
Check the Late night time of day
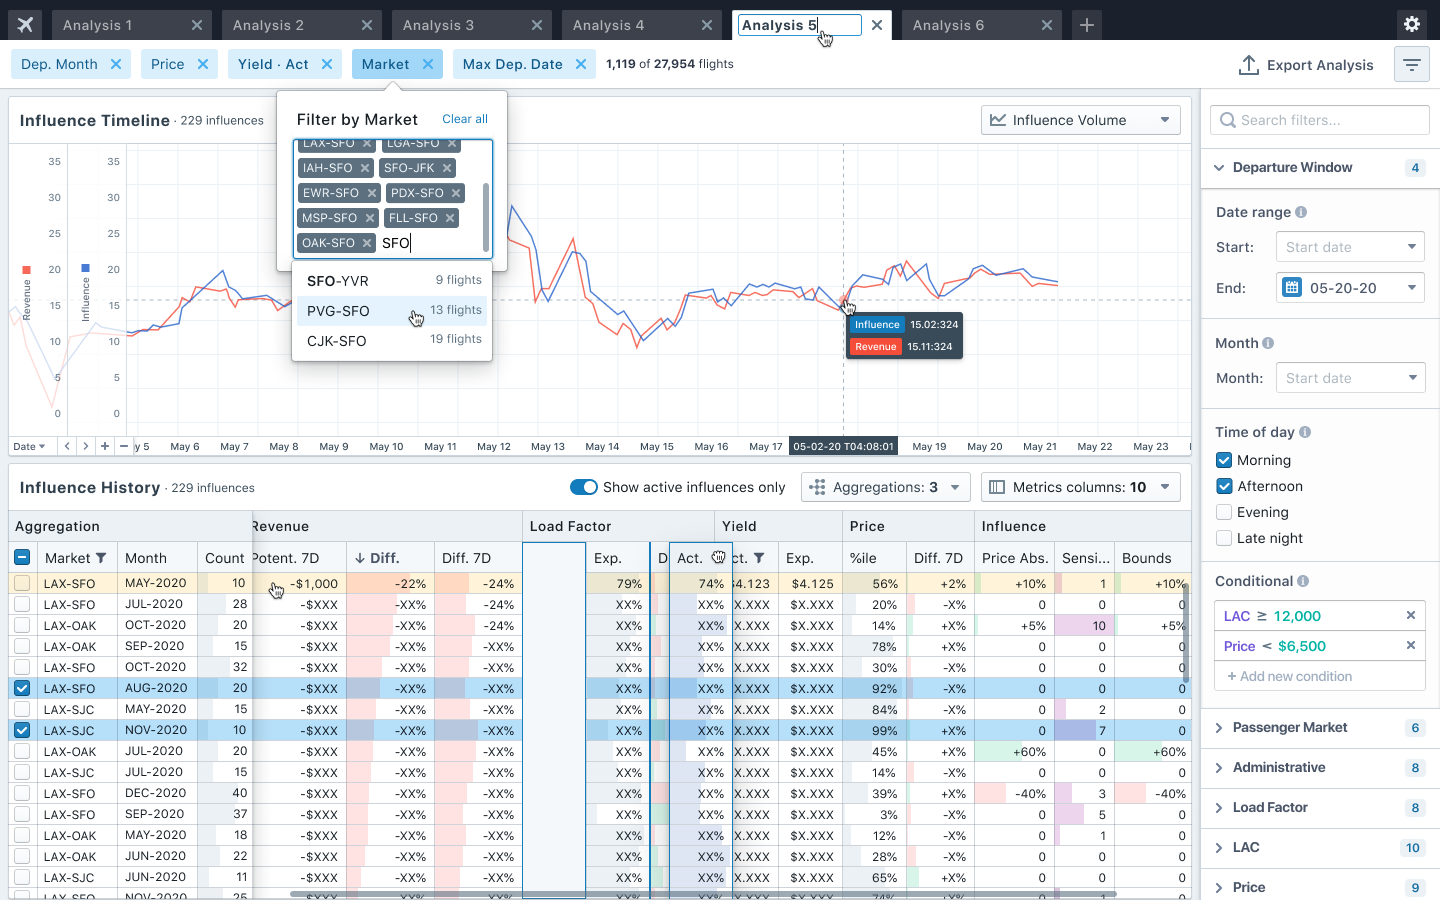pyautogui.click(x=1224, y=538)
